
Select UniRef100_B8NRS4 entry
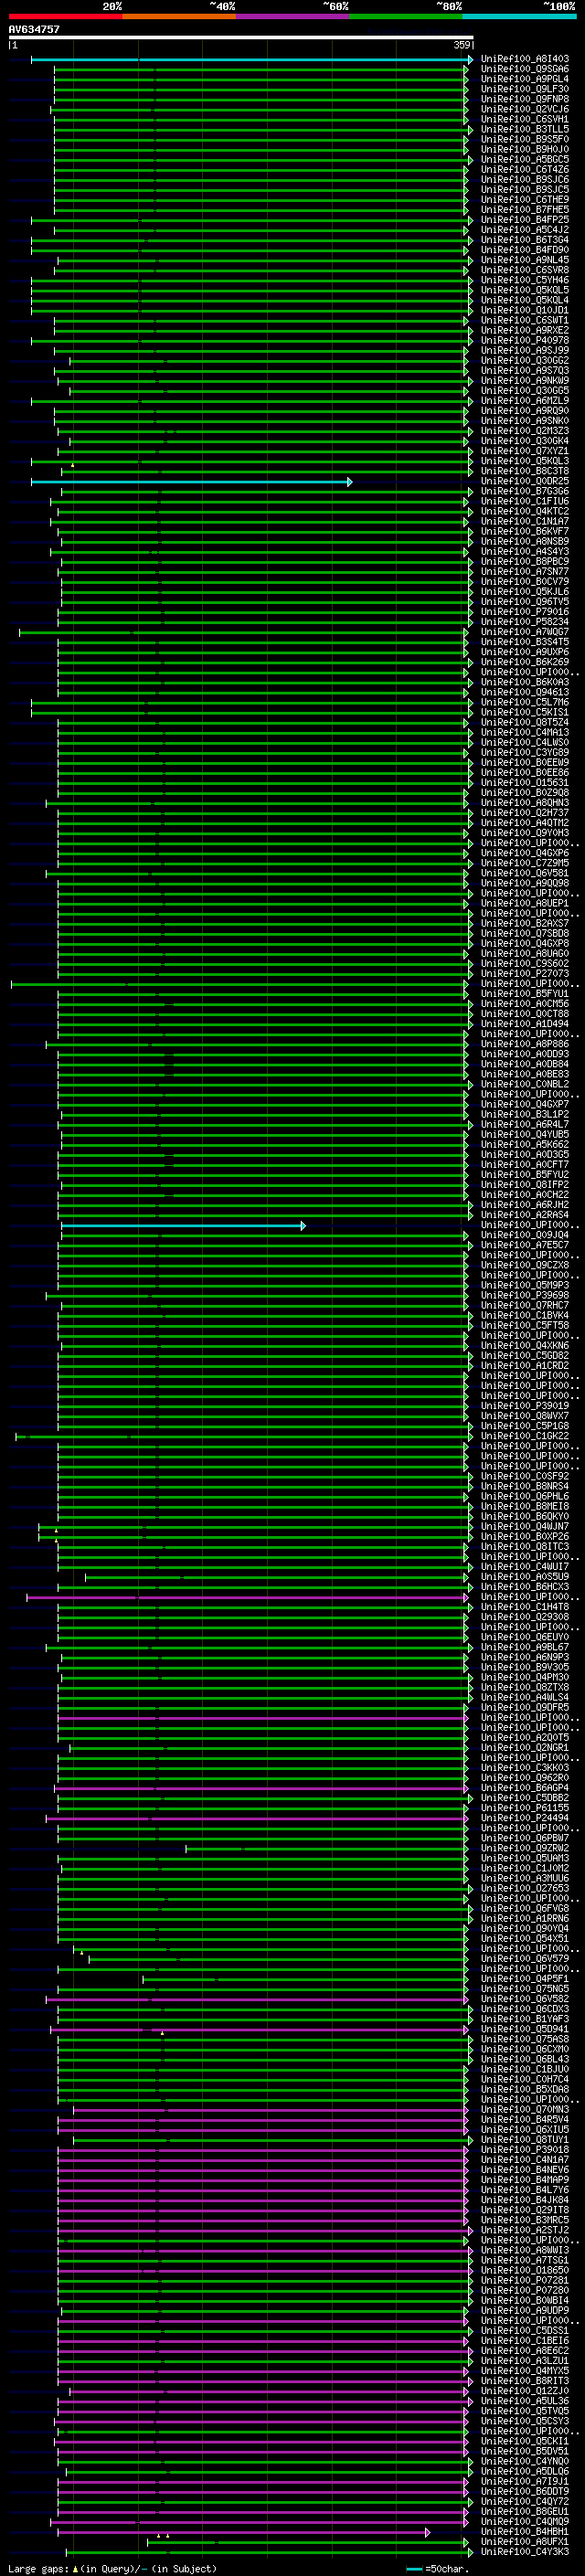point(525,1486)
